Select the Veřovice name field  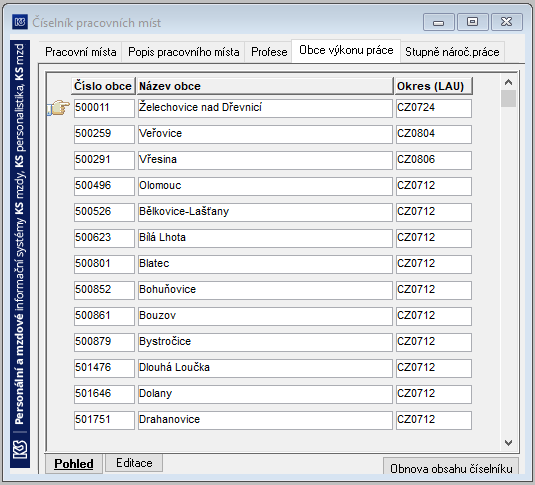click(x=265, y=134)
